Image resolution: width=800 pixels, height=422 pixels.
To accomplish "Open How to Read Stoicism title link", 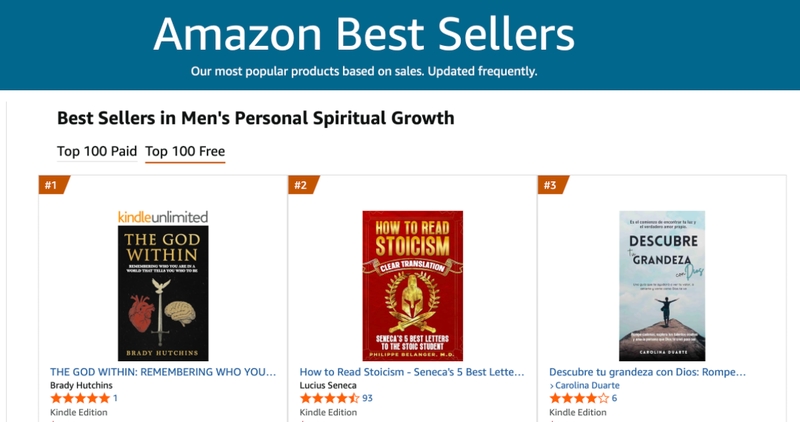I will point(412,372).
